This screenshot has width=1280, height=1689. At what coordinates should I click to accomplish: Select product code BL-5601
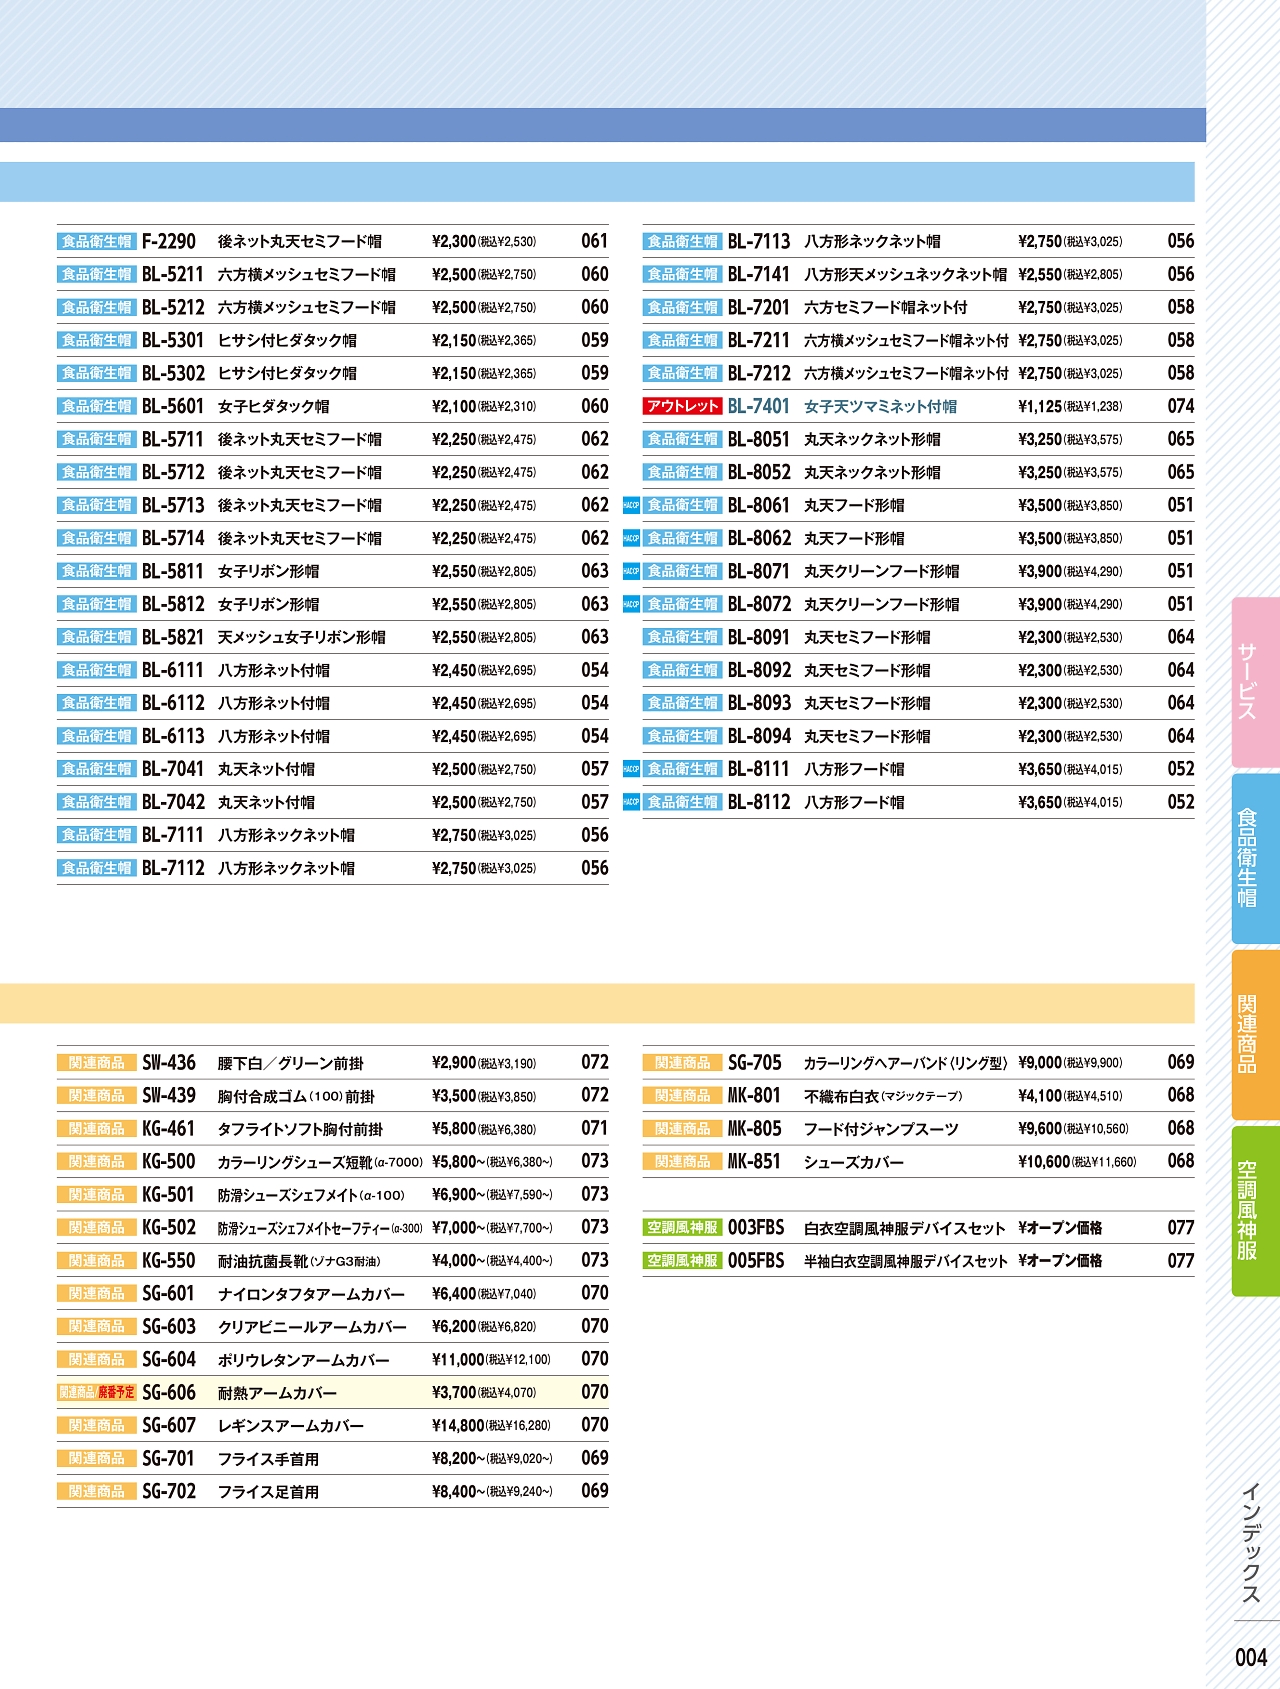click(x=173, y=407)
